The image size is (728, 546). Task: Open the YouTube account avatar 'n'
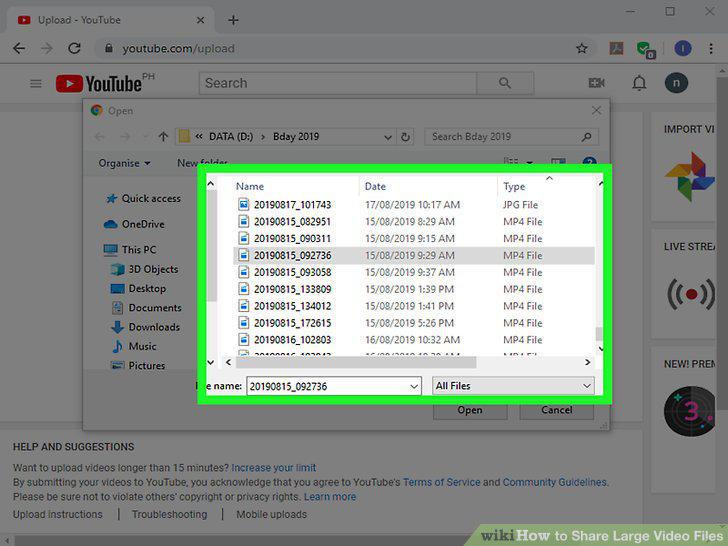tap(676, 83)
